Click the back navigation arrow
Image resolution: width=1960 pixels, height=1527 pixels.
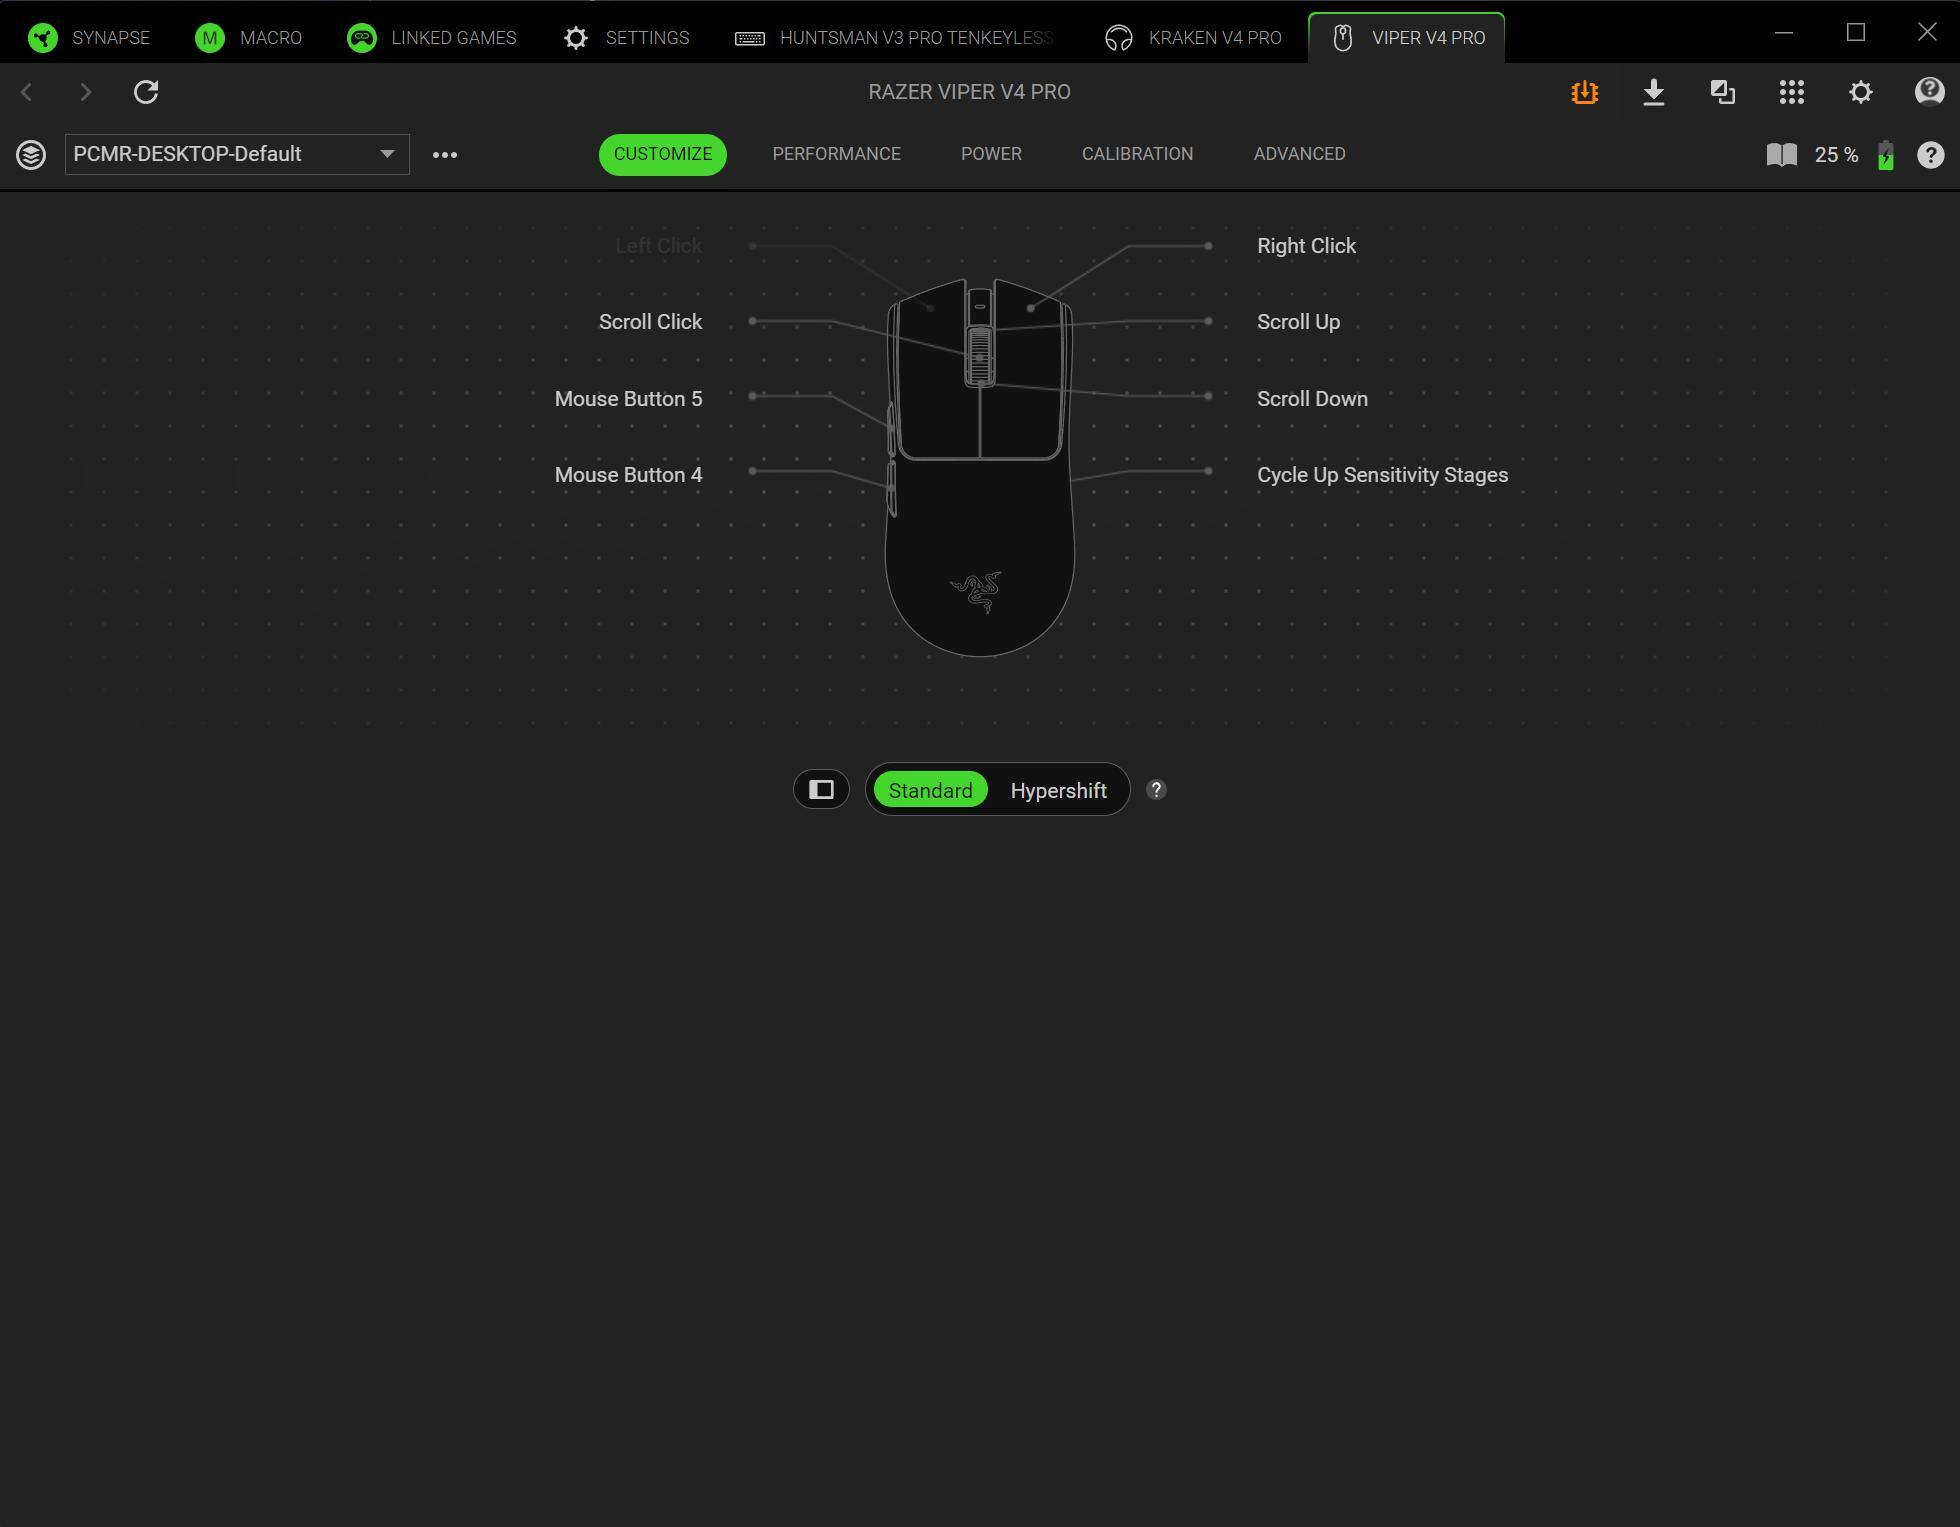[x=27, y=92]
